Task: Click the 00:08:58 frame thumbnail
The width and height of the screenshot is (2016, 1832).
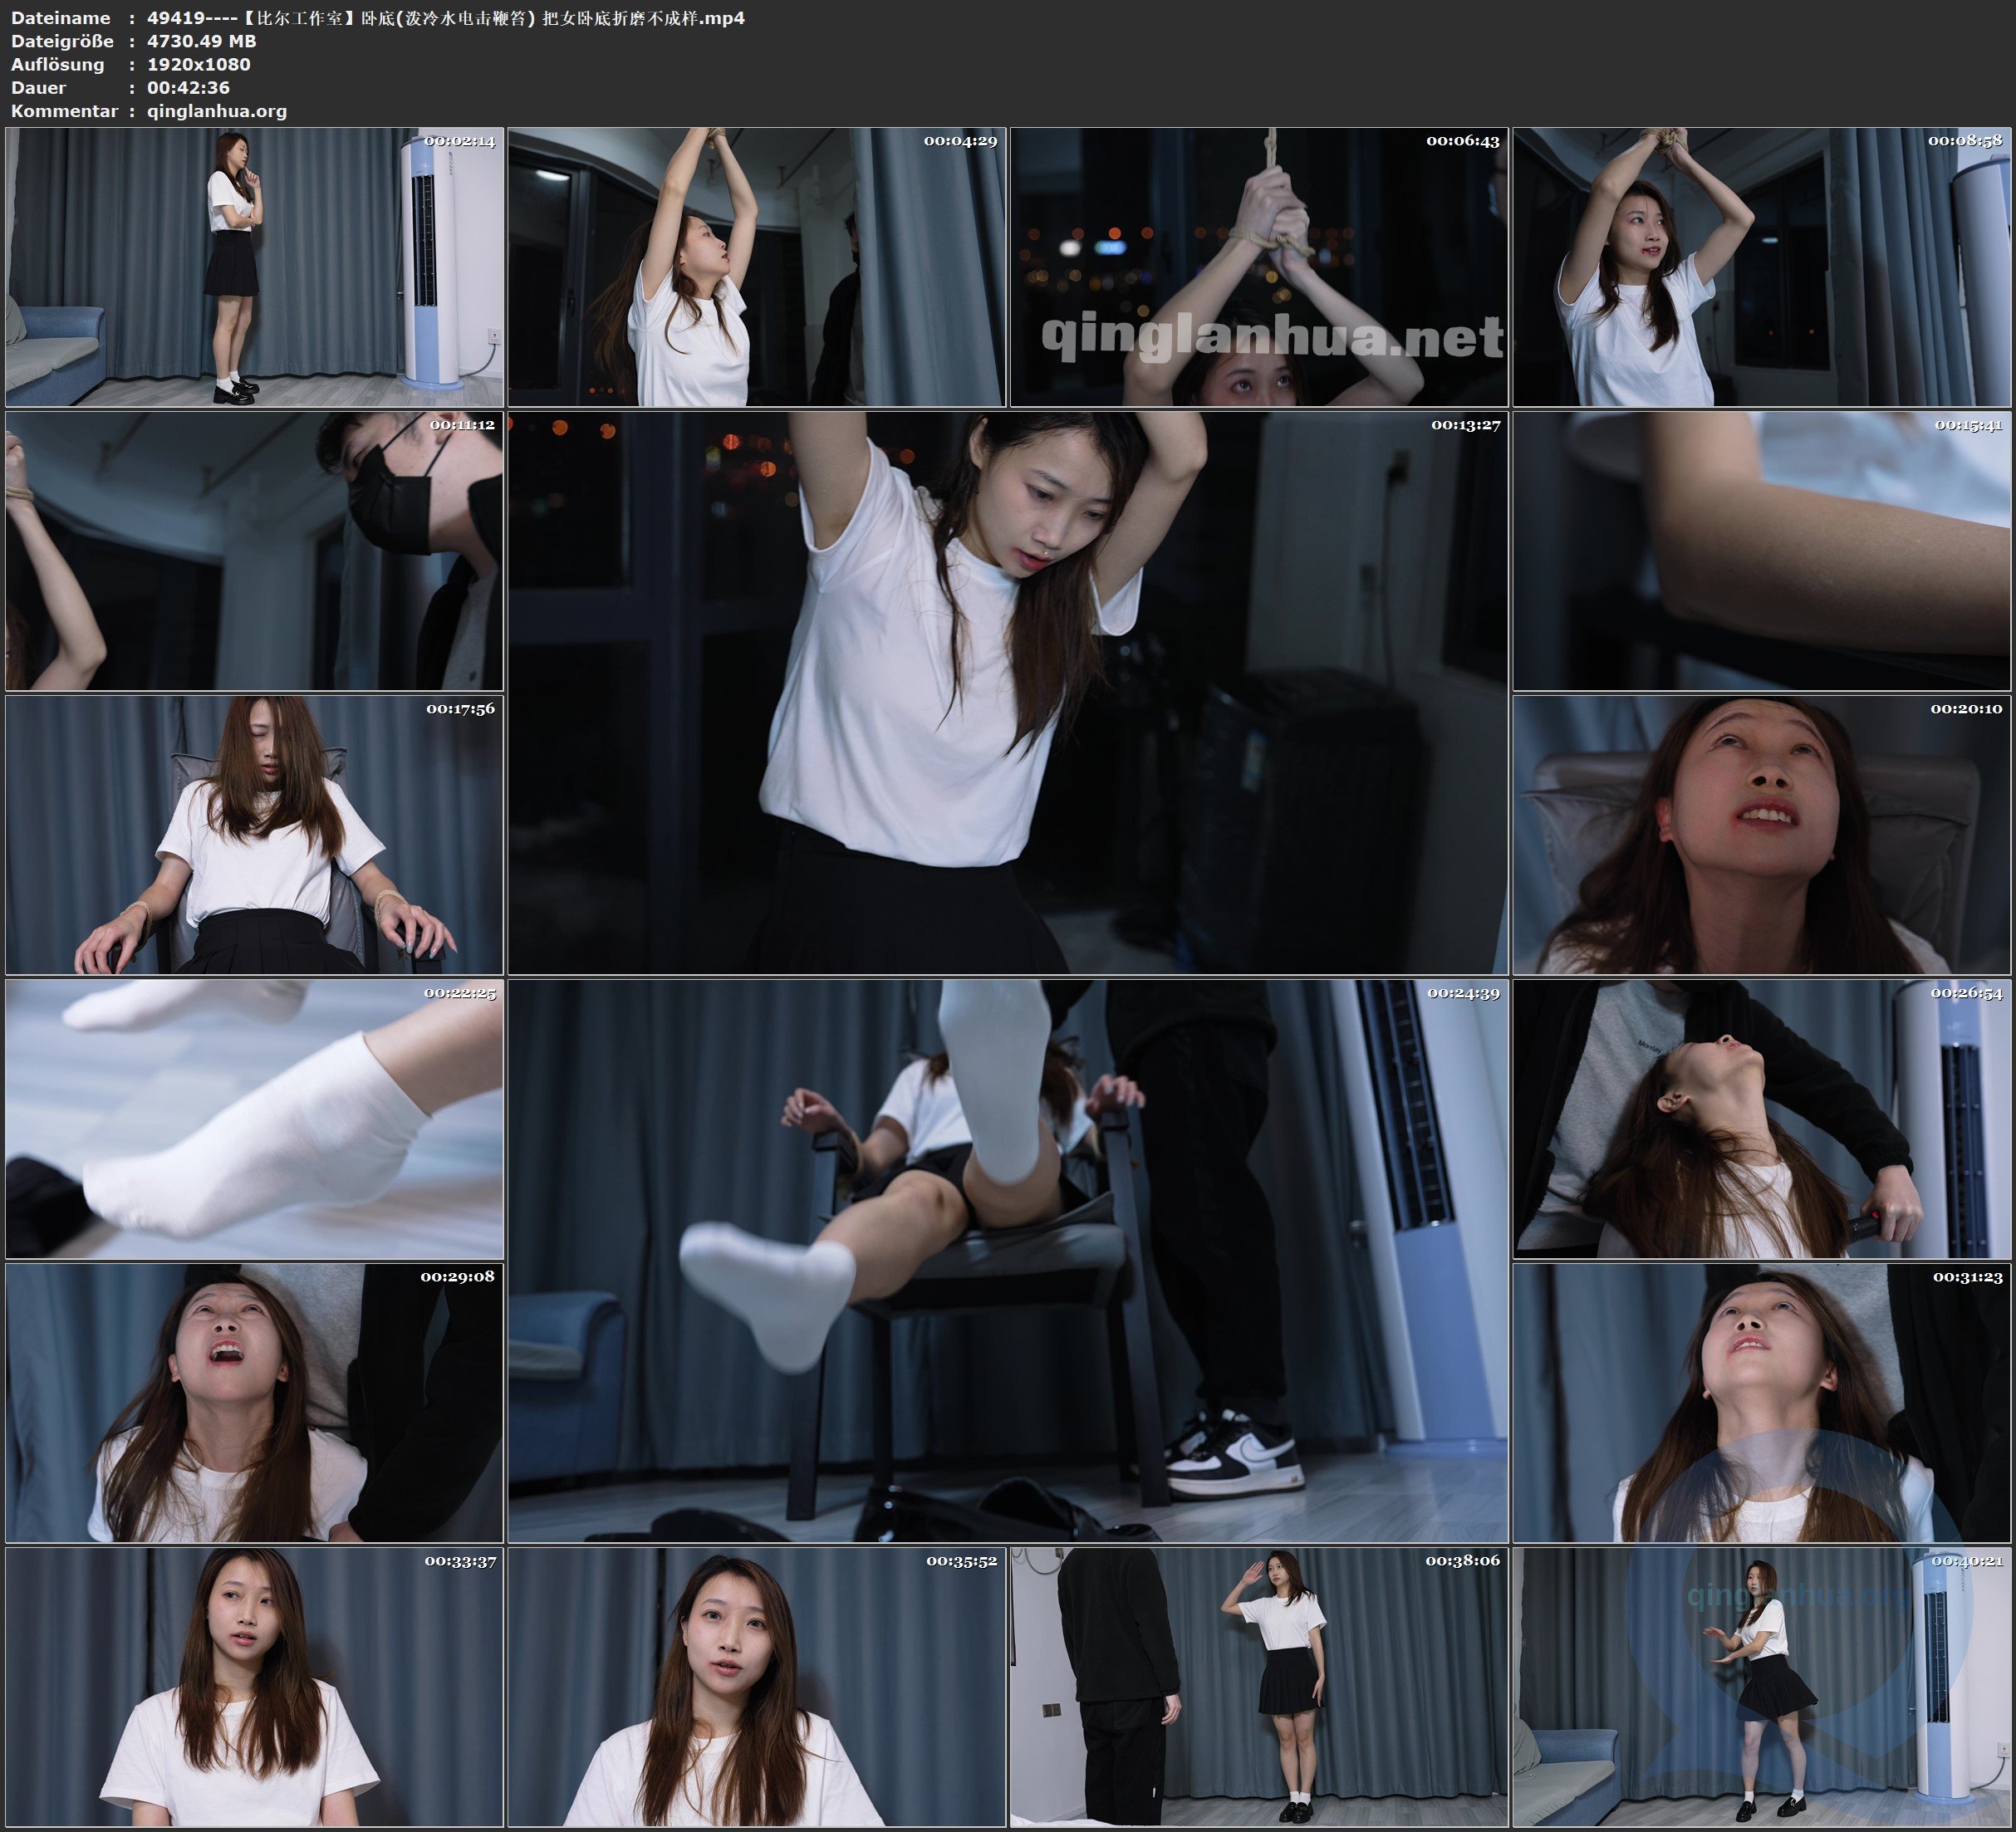Action: pos(1761,267)
